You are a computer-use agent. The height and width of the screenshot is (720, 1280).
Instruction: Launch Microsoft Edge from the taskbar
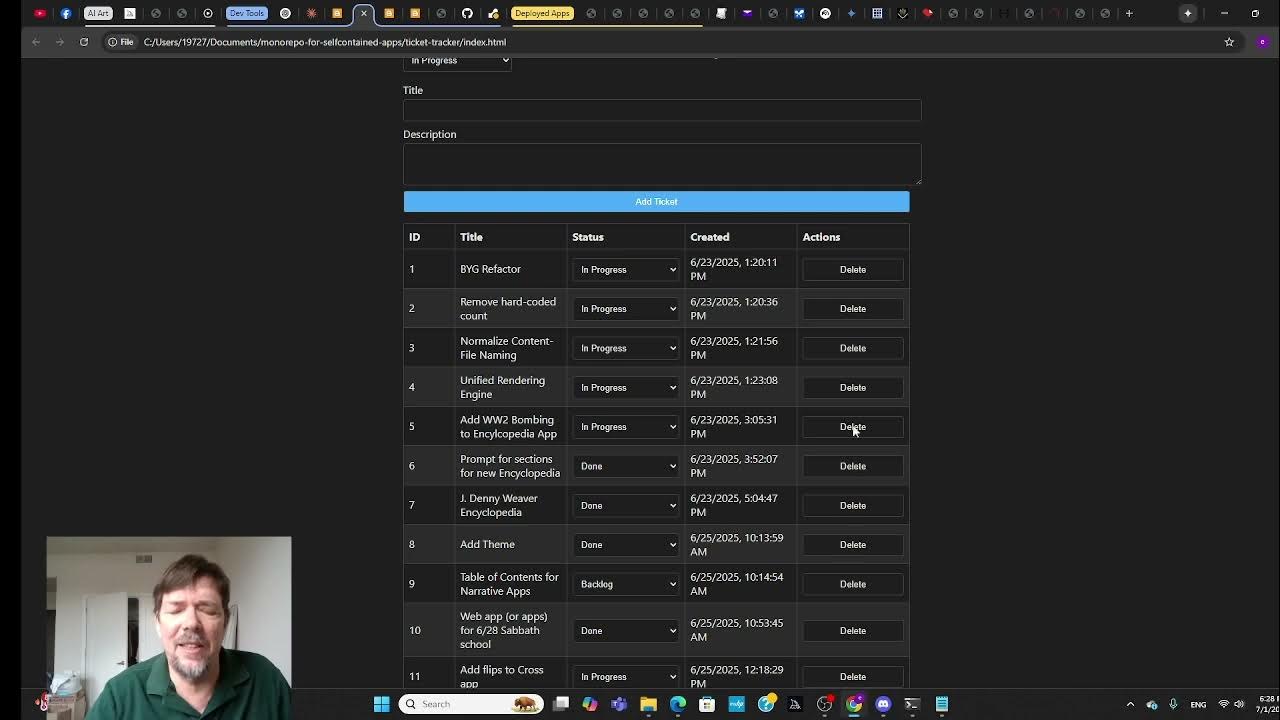677,704
